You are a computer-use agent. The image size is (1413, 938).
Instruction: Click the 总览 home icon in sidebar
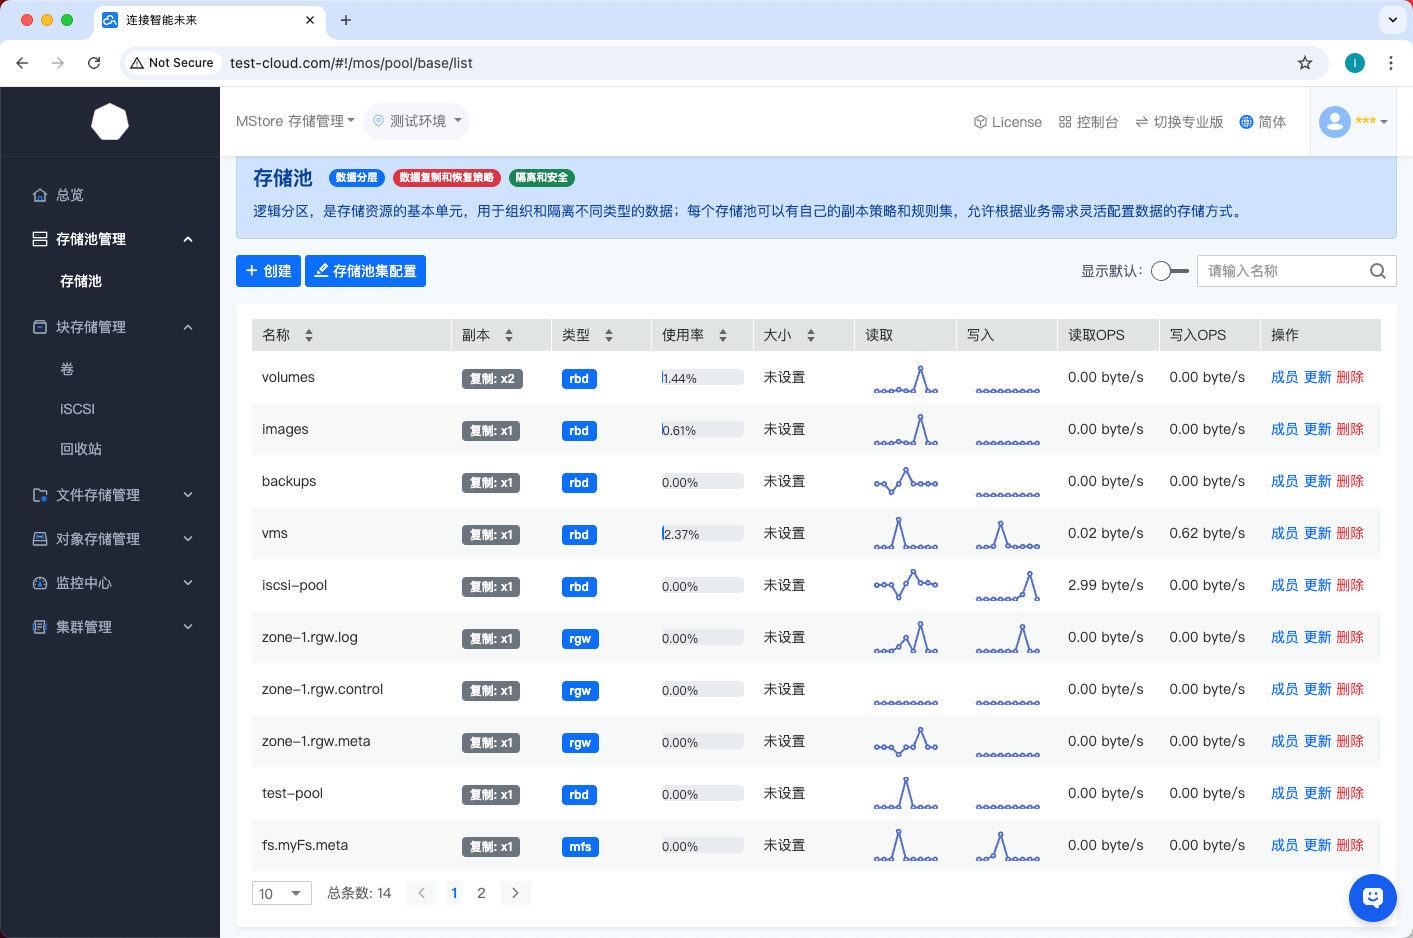40,195
